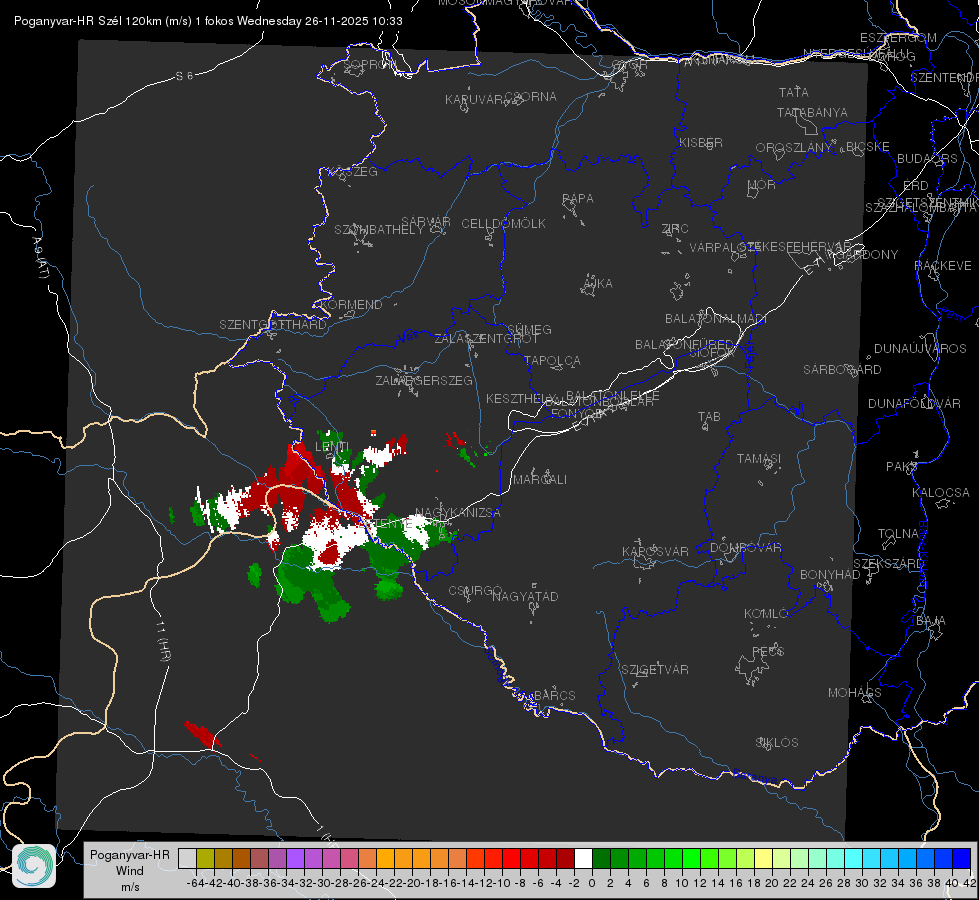Screen dimensions: 979x900
Task: Click the KORMEND town label
Action: (352, 305)
